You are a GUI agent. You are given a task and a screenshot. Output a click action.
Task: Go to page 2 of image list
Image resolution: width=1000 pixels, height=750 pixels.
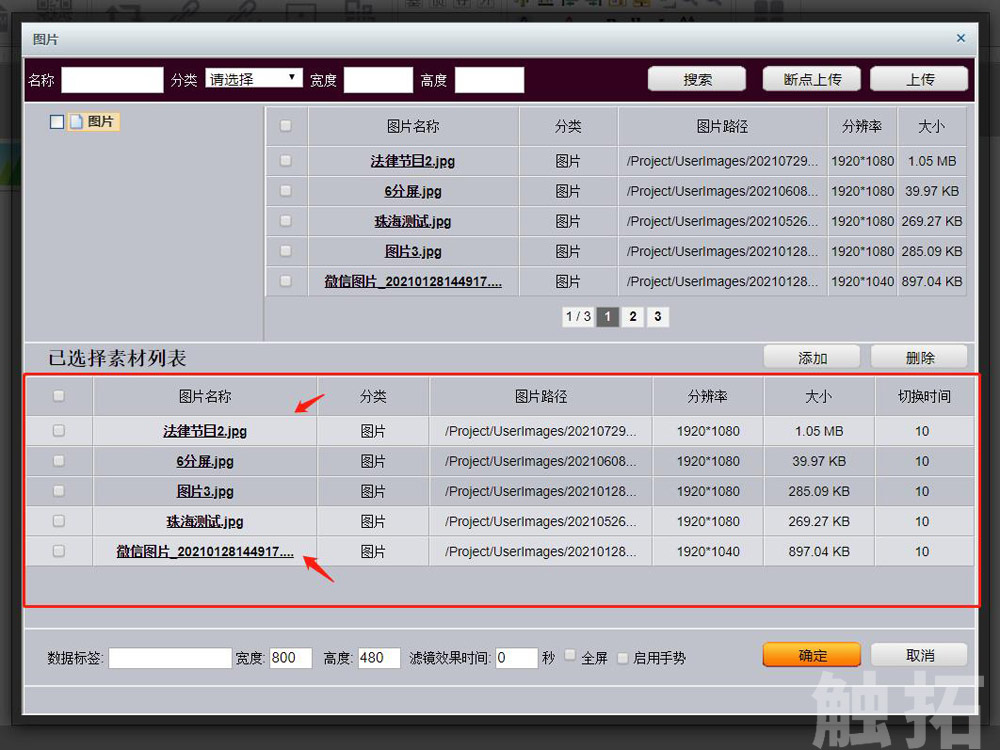(633, 316)
